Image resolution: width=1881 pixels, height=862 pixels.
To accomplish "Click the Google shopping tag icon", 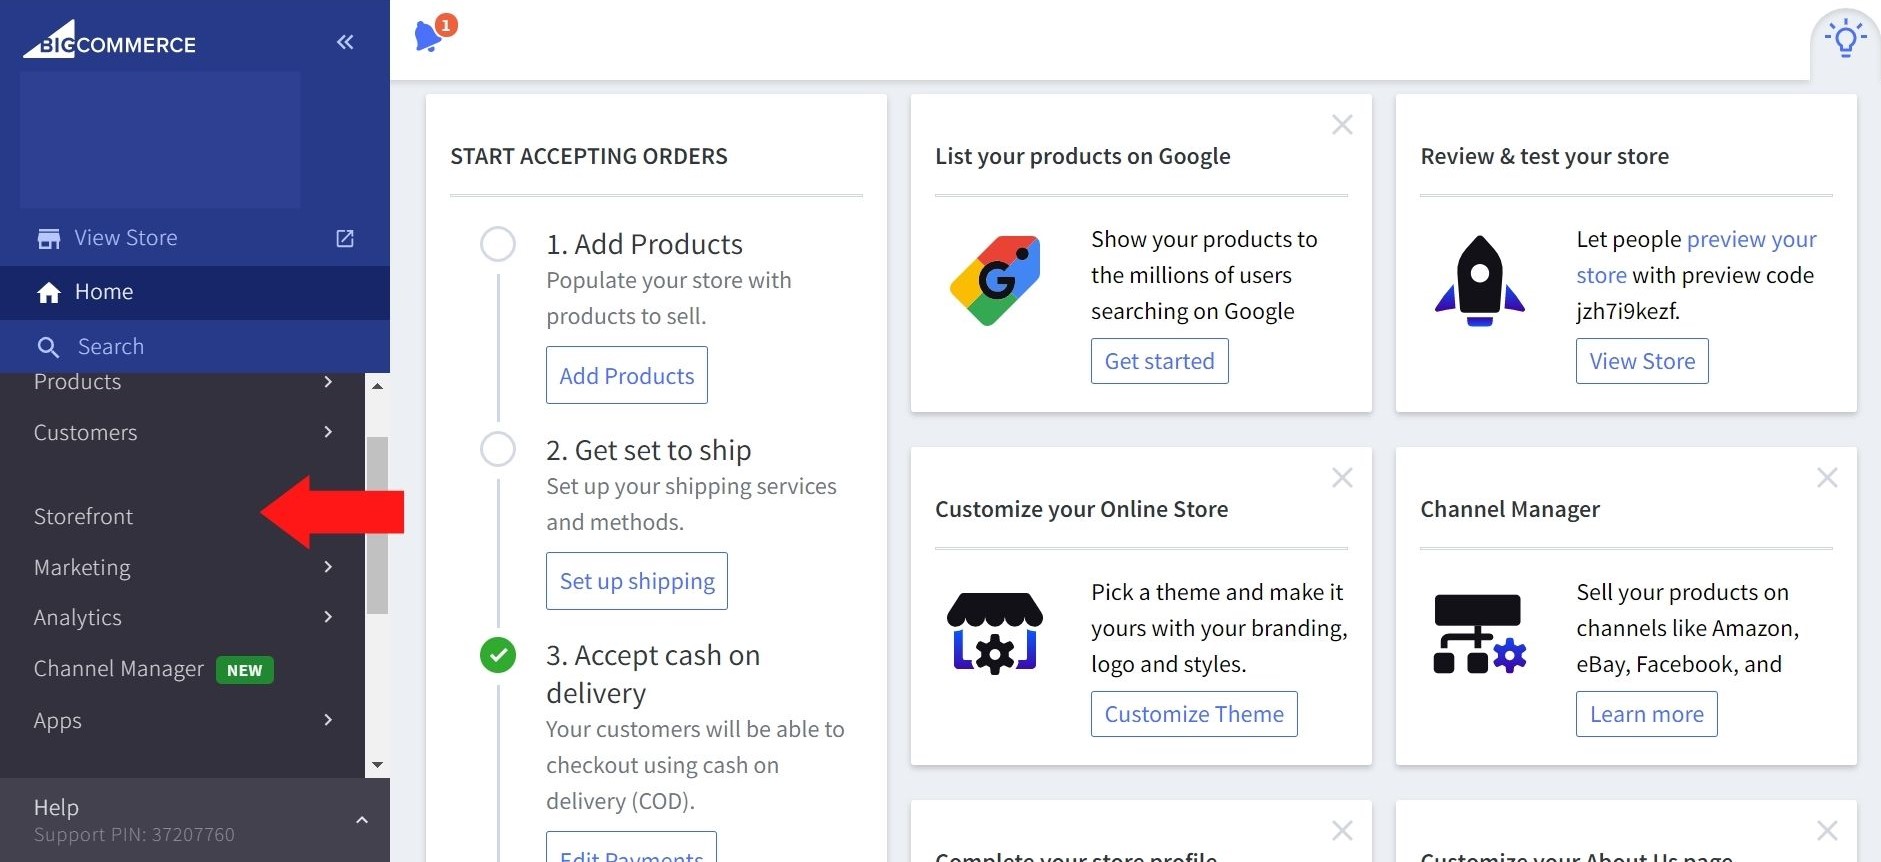I will pyautogui.click(x=995, y=280).
